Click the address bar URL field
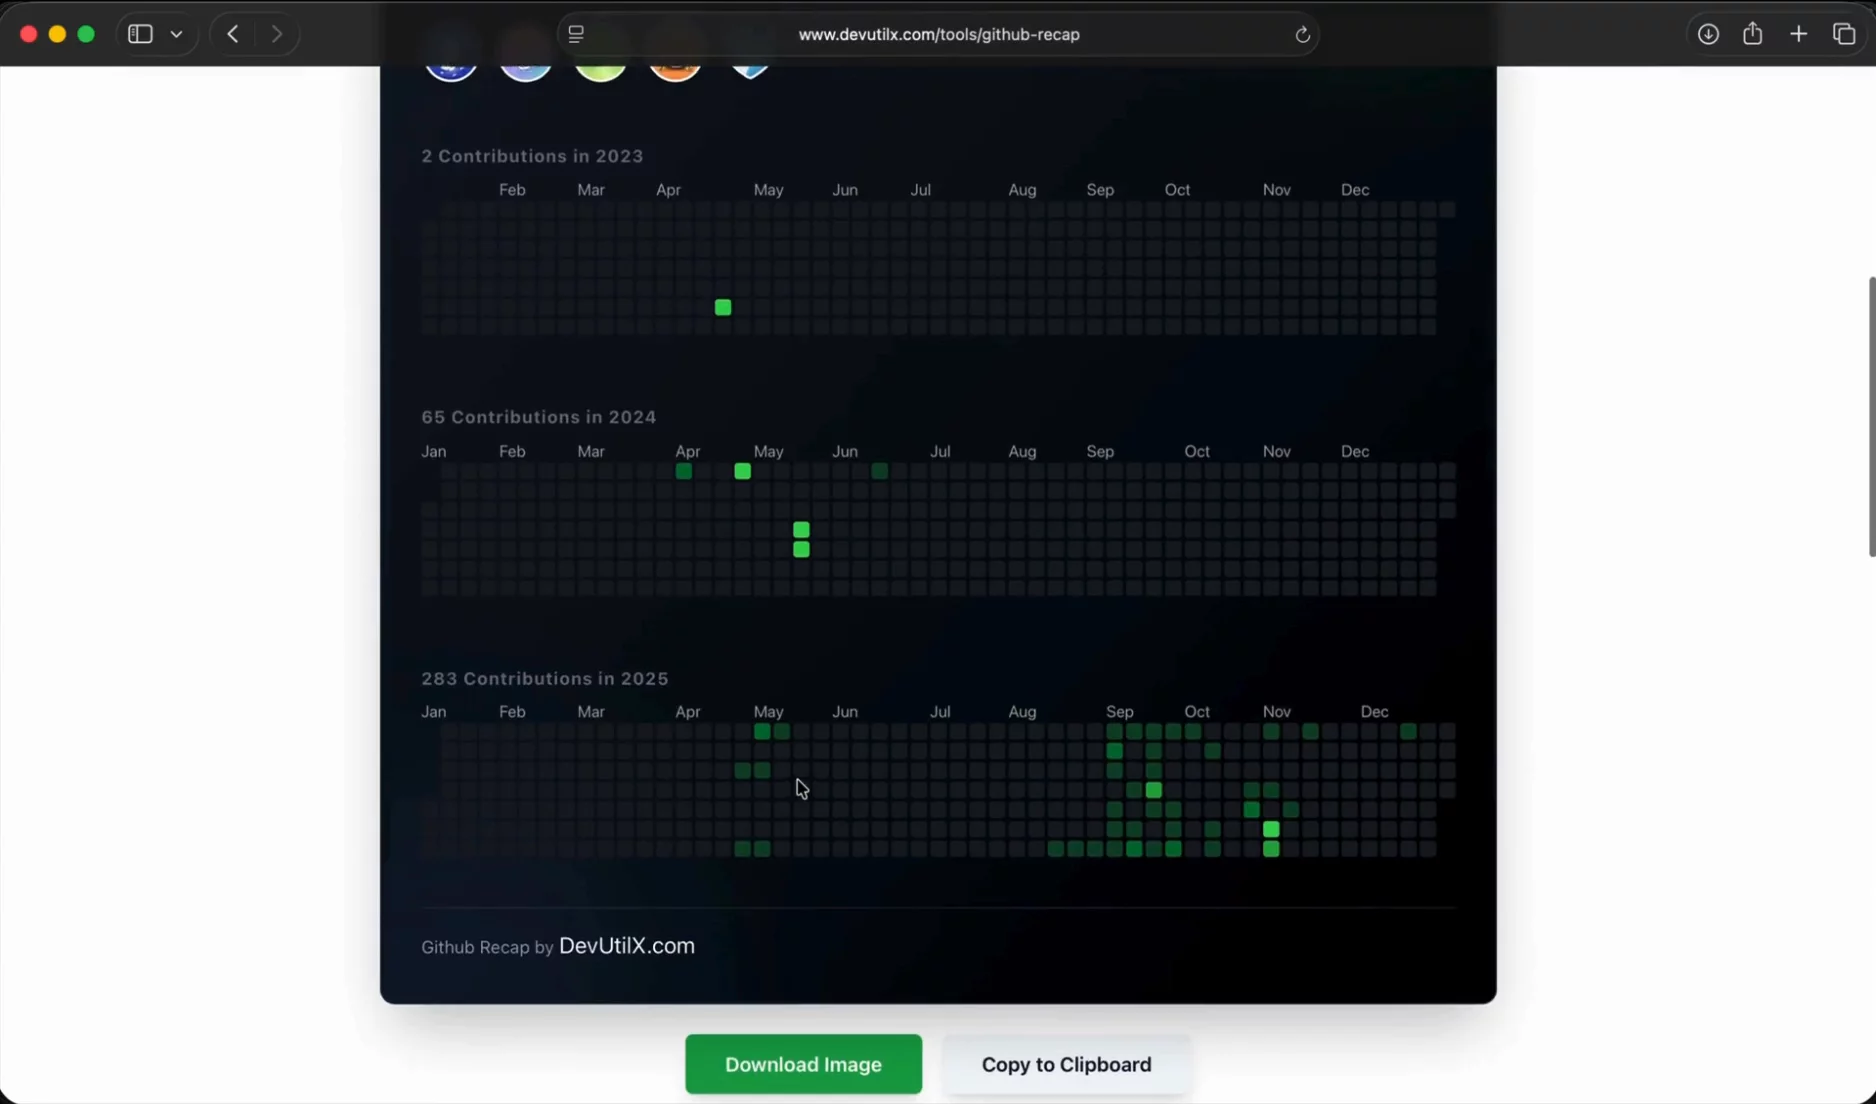This screenshot has height=1104, width=1876. pyautogui.click(x=938, y=33)
